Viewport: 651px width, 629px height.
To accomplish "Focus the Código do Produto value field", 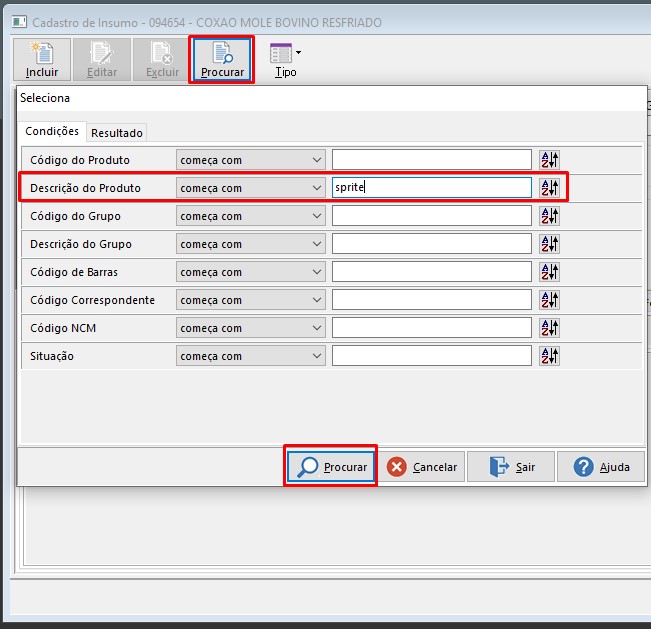I will point(432,160).
